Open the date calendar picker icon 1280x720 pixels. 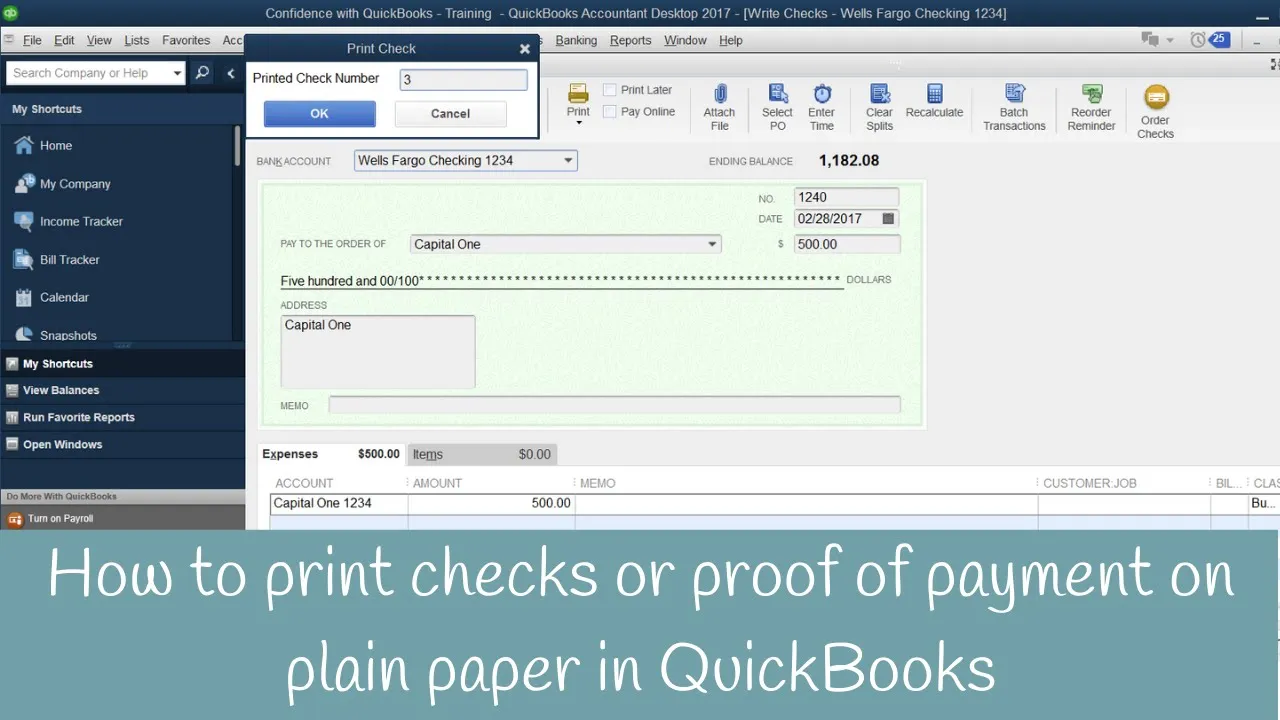[888, 218]
